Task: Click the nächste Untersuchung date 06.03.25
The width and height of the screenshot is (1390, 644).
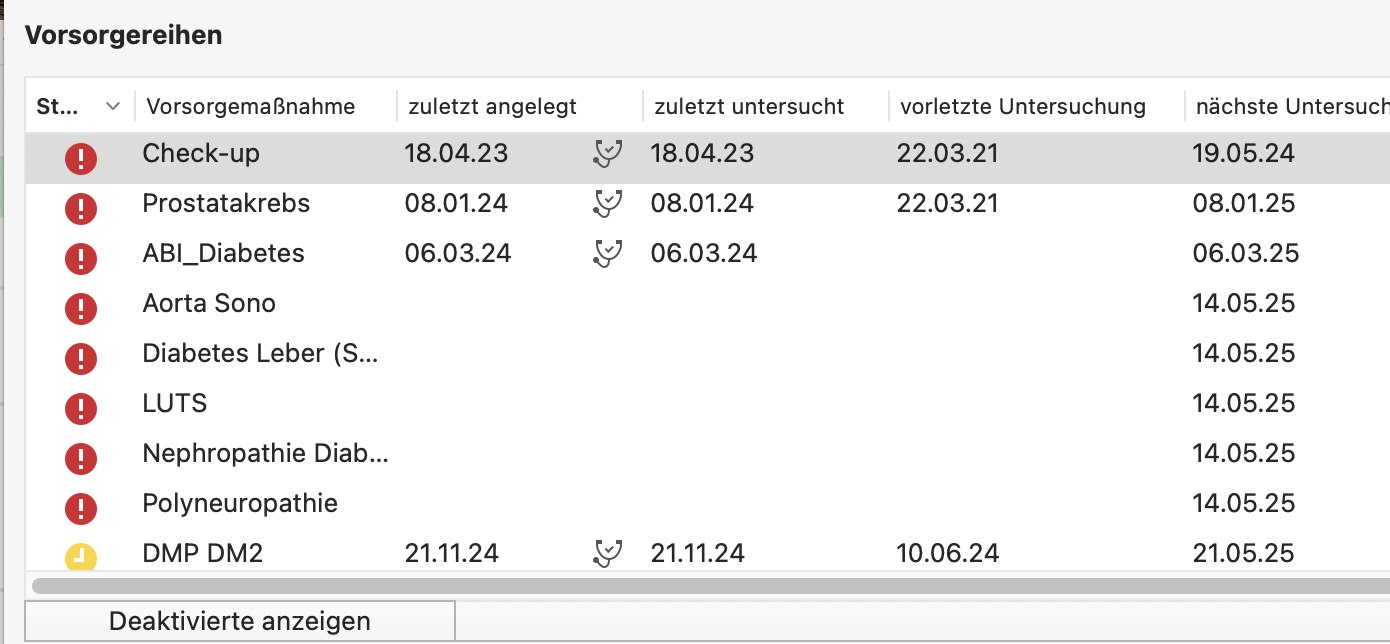Action: tap(1246, 254)
